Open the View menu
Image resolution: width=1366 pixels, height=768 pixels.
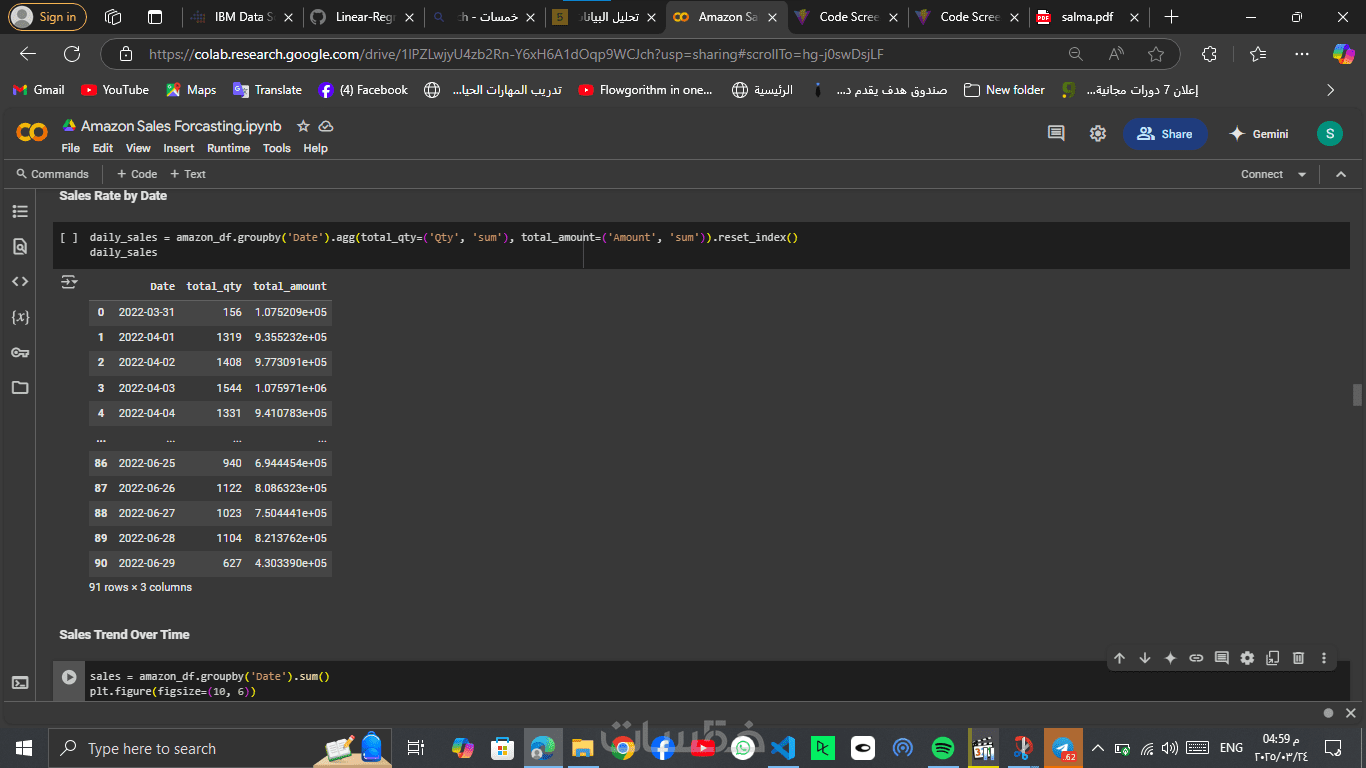[x=138, y=148]
